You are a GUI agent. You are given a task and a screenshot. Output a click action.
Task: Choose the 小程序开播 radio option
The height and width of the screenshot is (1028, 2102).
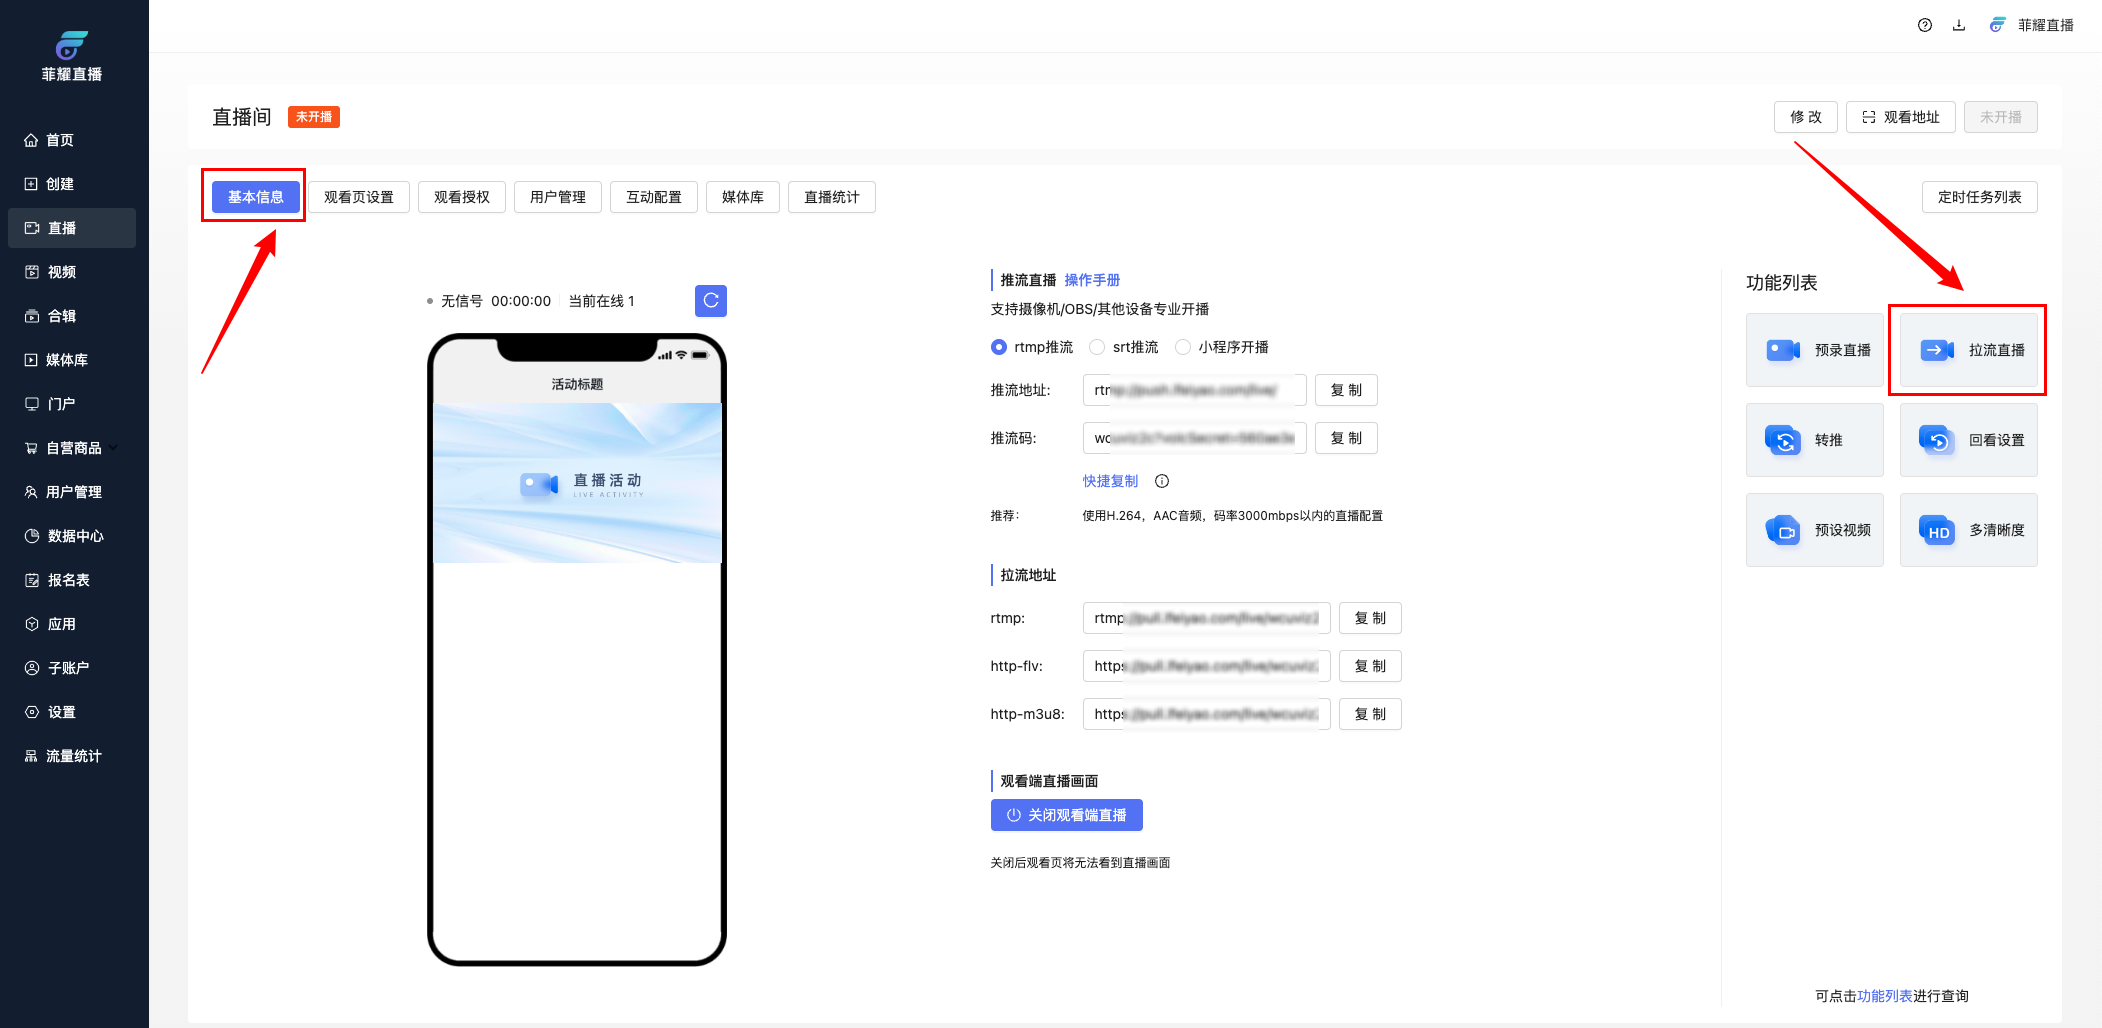tap(1183, 347)
